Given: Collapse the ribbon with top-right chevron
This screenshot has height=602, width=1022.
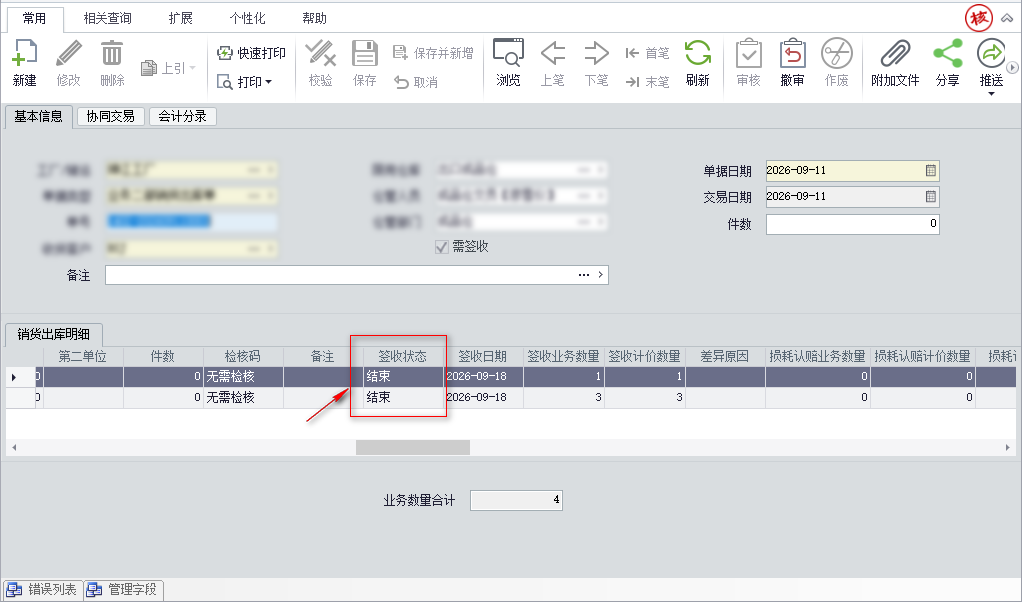Looking at the screenshot, I should click(1008, 18).
